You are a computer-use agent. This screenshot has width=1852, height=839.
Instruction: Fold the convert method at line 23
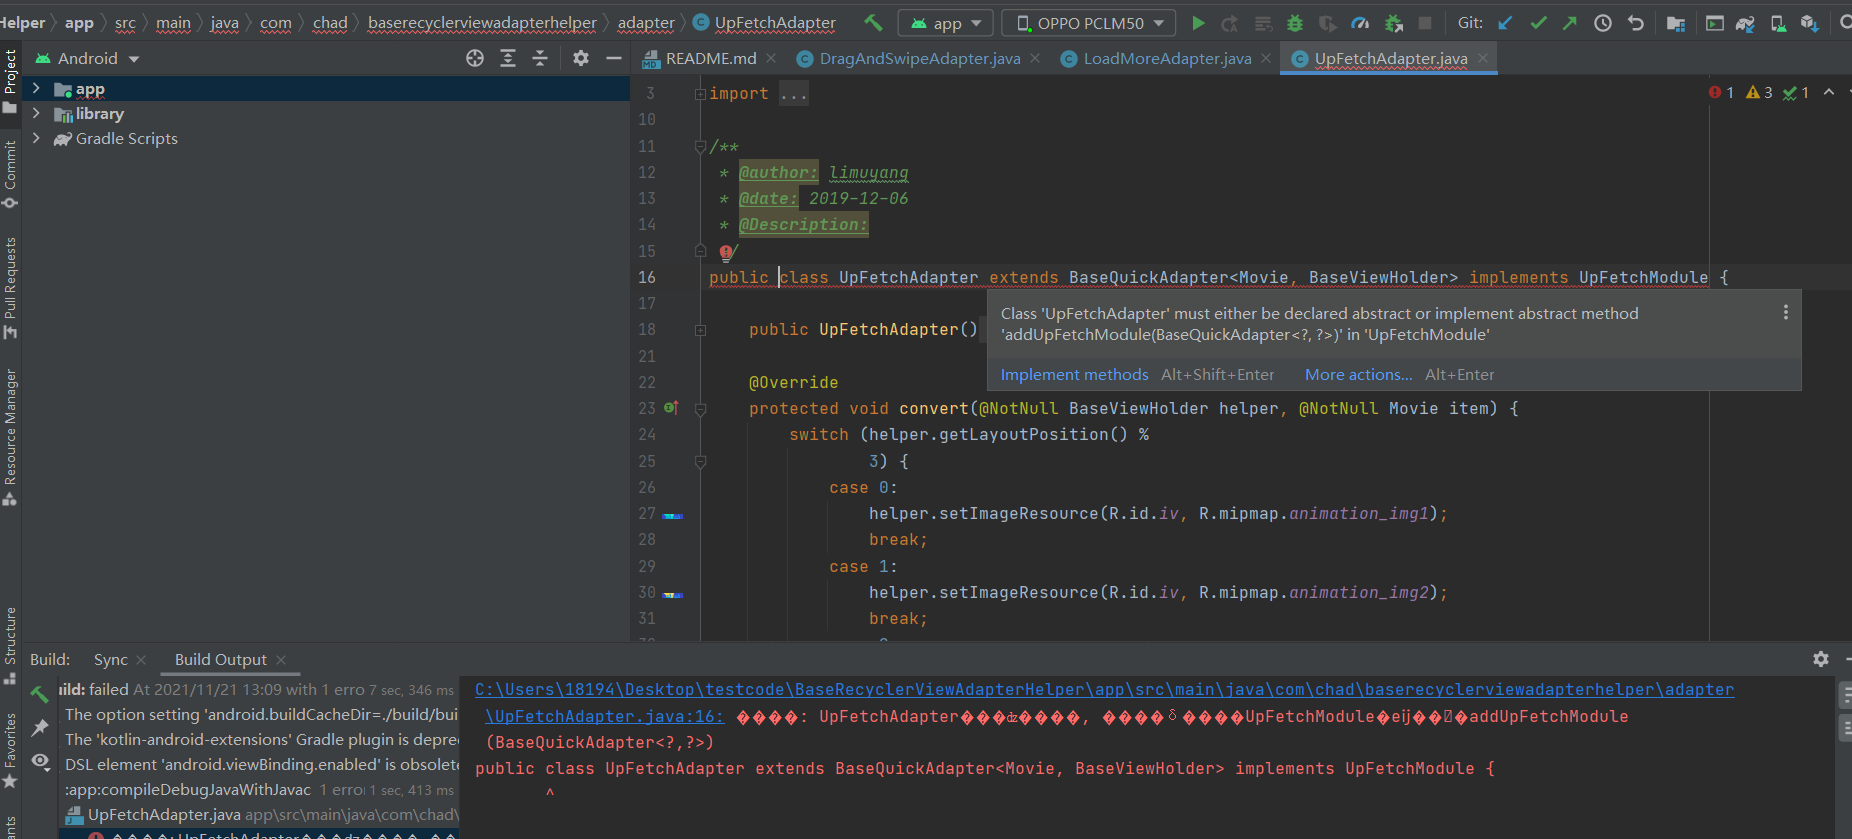pyautogui.click(x=700, y=409)
